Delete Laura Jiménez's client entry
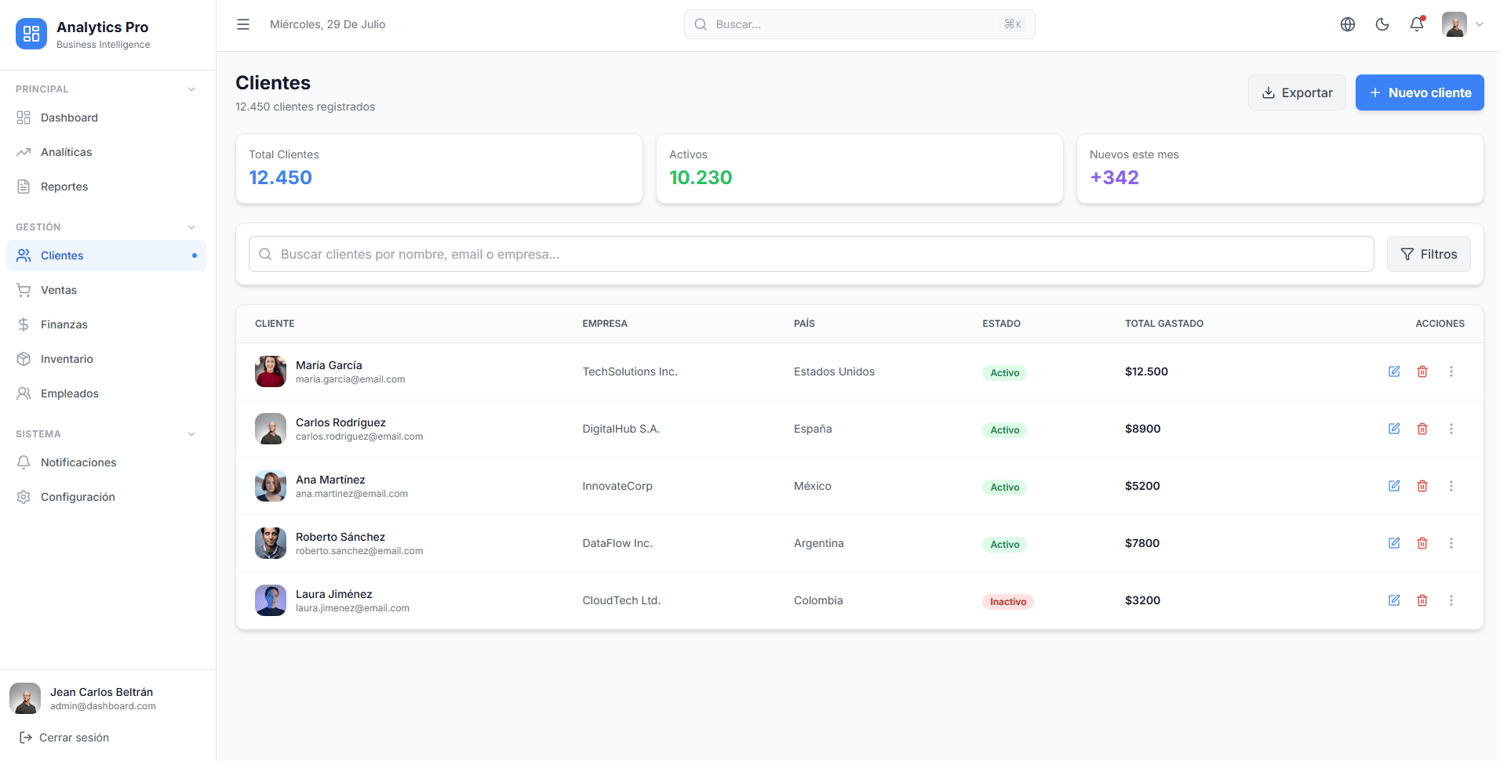The width and height of the screenshot is (1500, 761). (1422, 600)
